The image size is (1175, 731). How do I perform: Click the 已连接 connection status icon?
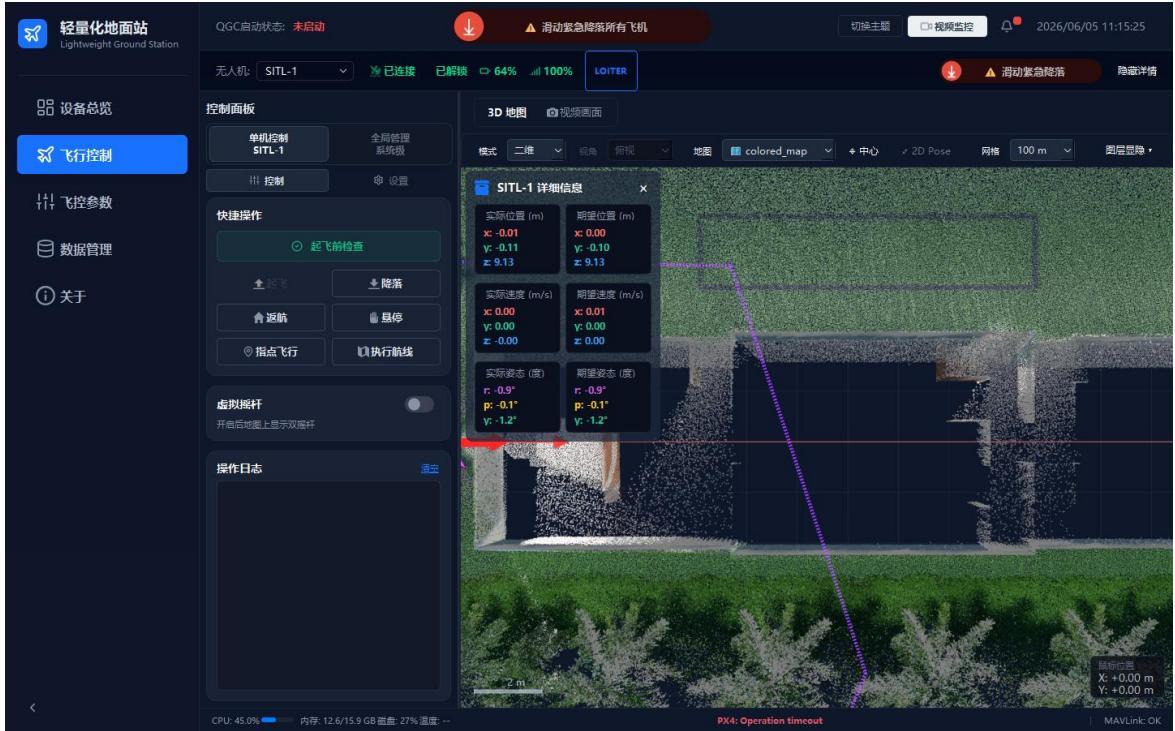(375, 71)
